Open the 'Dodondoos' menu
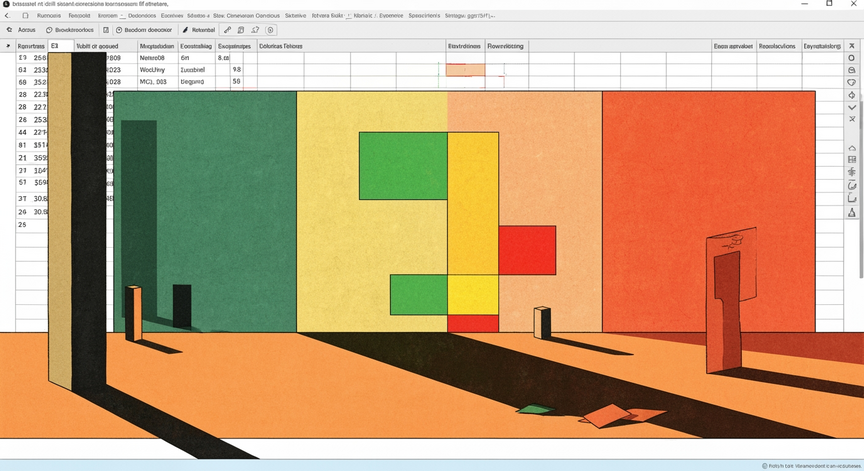This screenshot has height=471, width=864. tap(142, 16)
